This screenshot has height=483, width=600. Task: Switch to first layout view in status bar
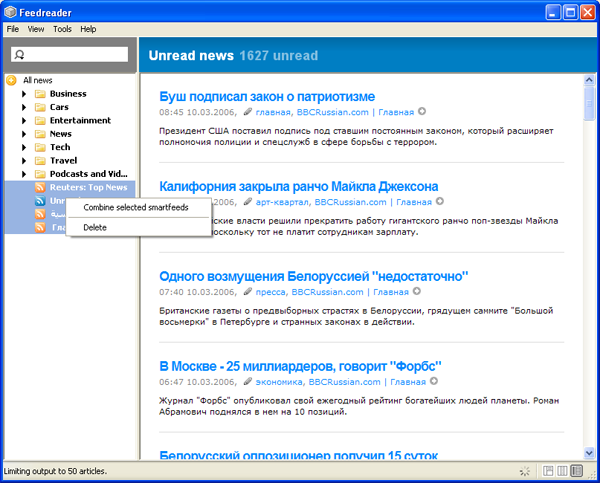(x=548, y=471)
